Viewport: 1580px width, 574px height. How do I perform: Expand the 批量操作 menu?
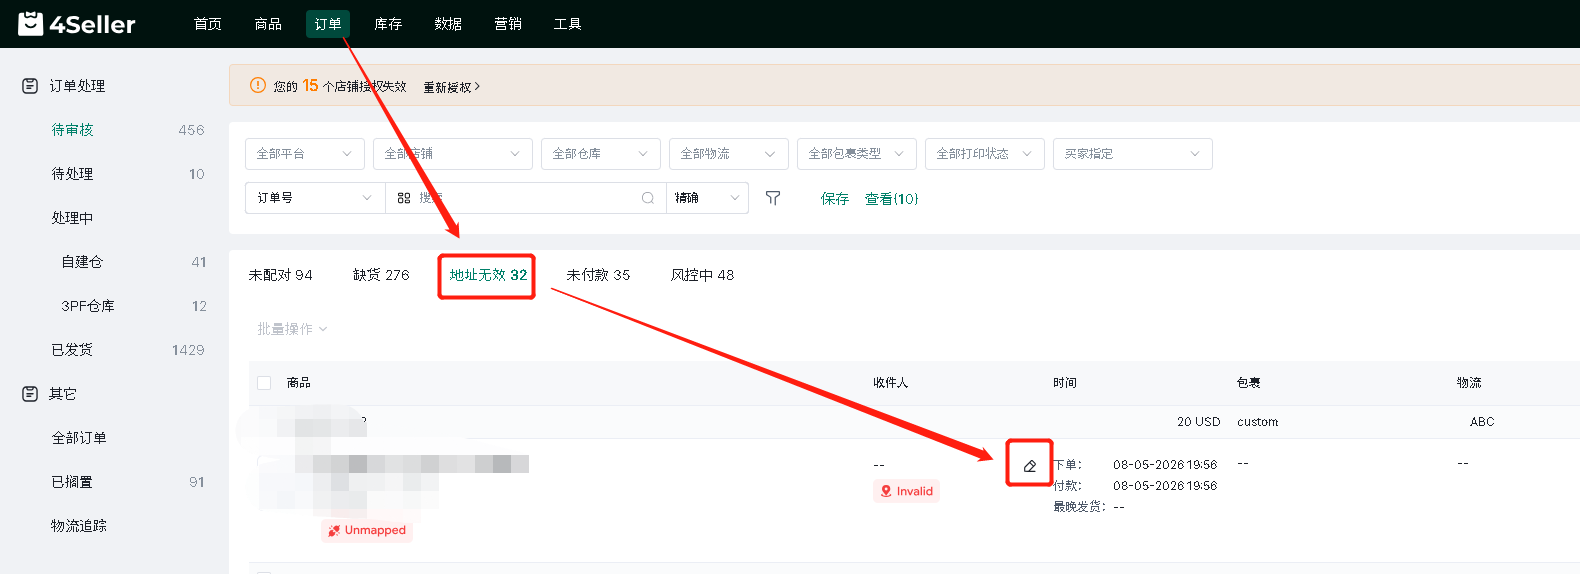click(x=292, y=329)
